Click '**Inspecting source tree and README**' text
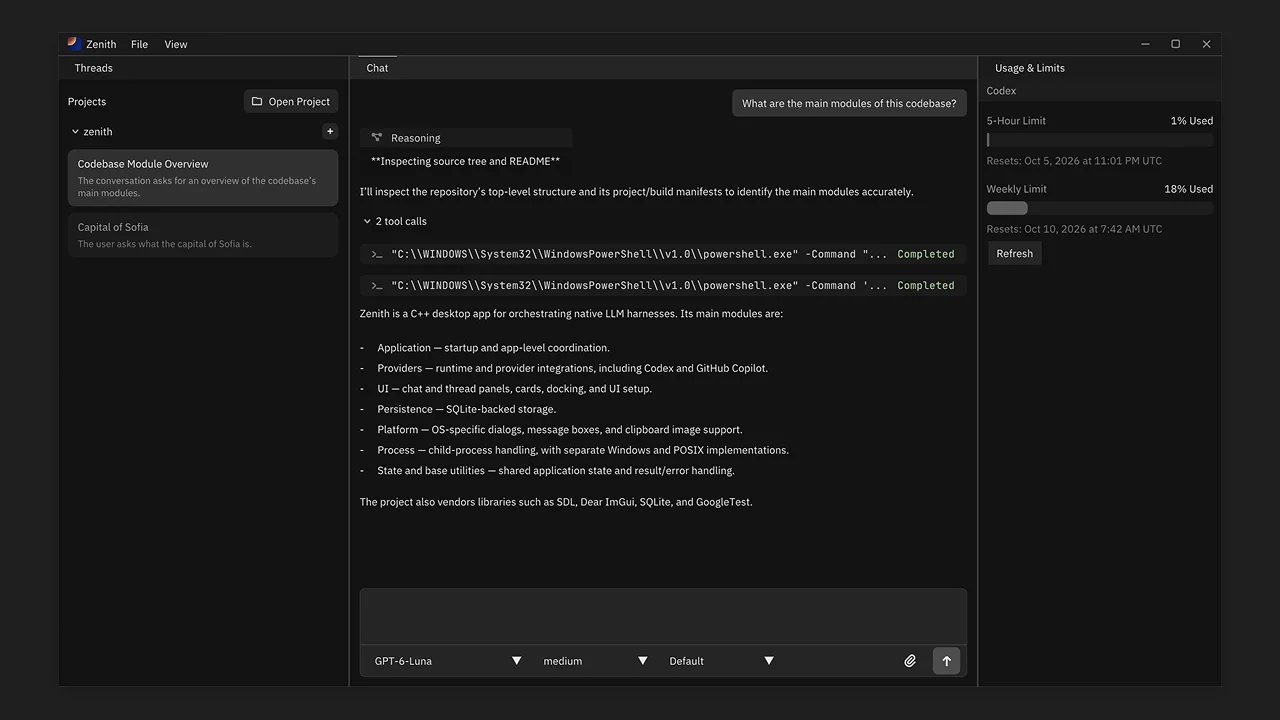This screenshot has width=1280, height=720. point(465,161)
